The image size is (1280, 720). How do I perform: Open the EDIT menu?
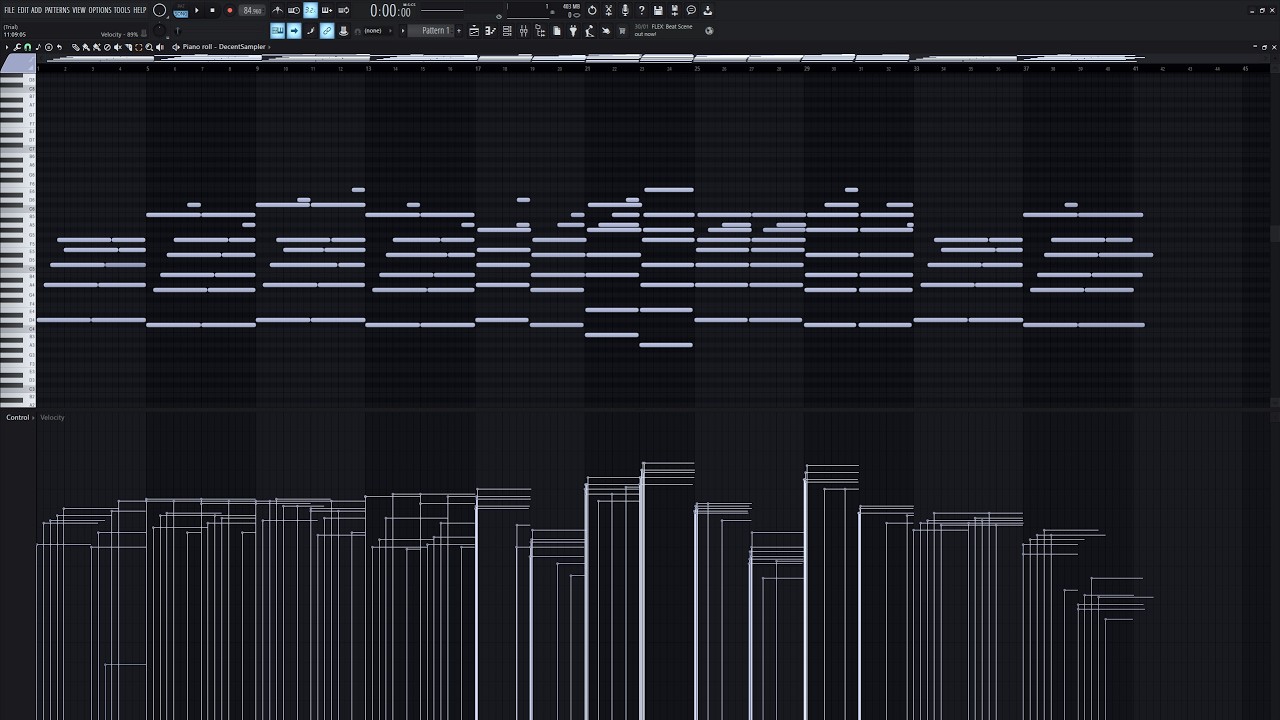[x=23, y=10]
